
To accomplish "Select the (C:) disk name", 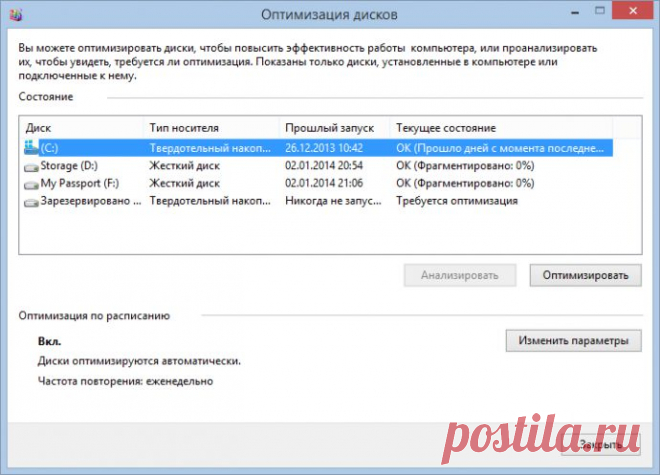I will point(49,148).
